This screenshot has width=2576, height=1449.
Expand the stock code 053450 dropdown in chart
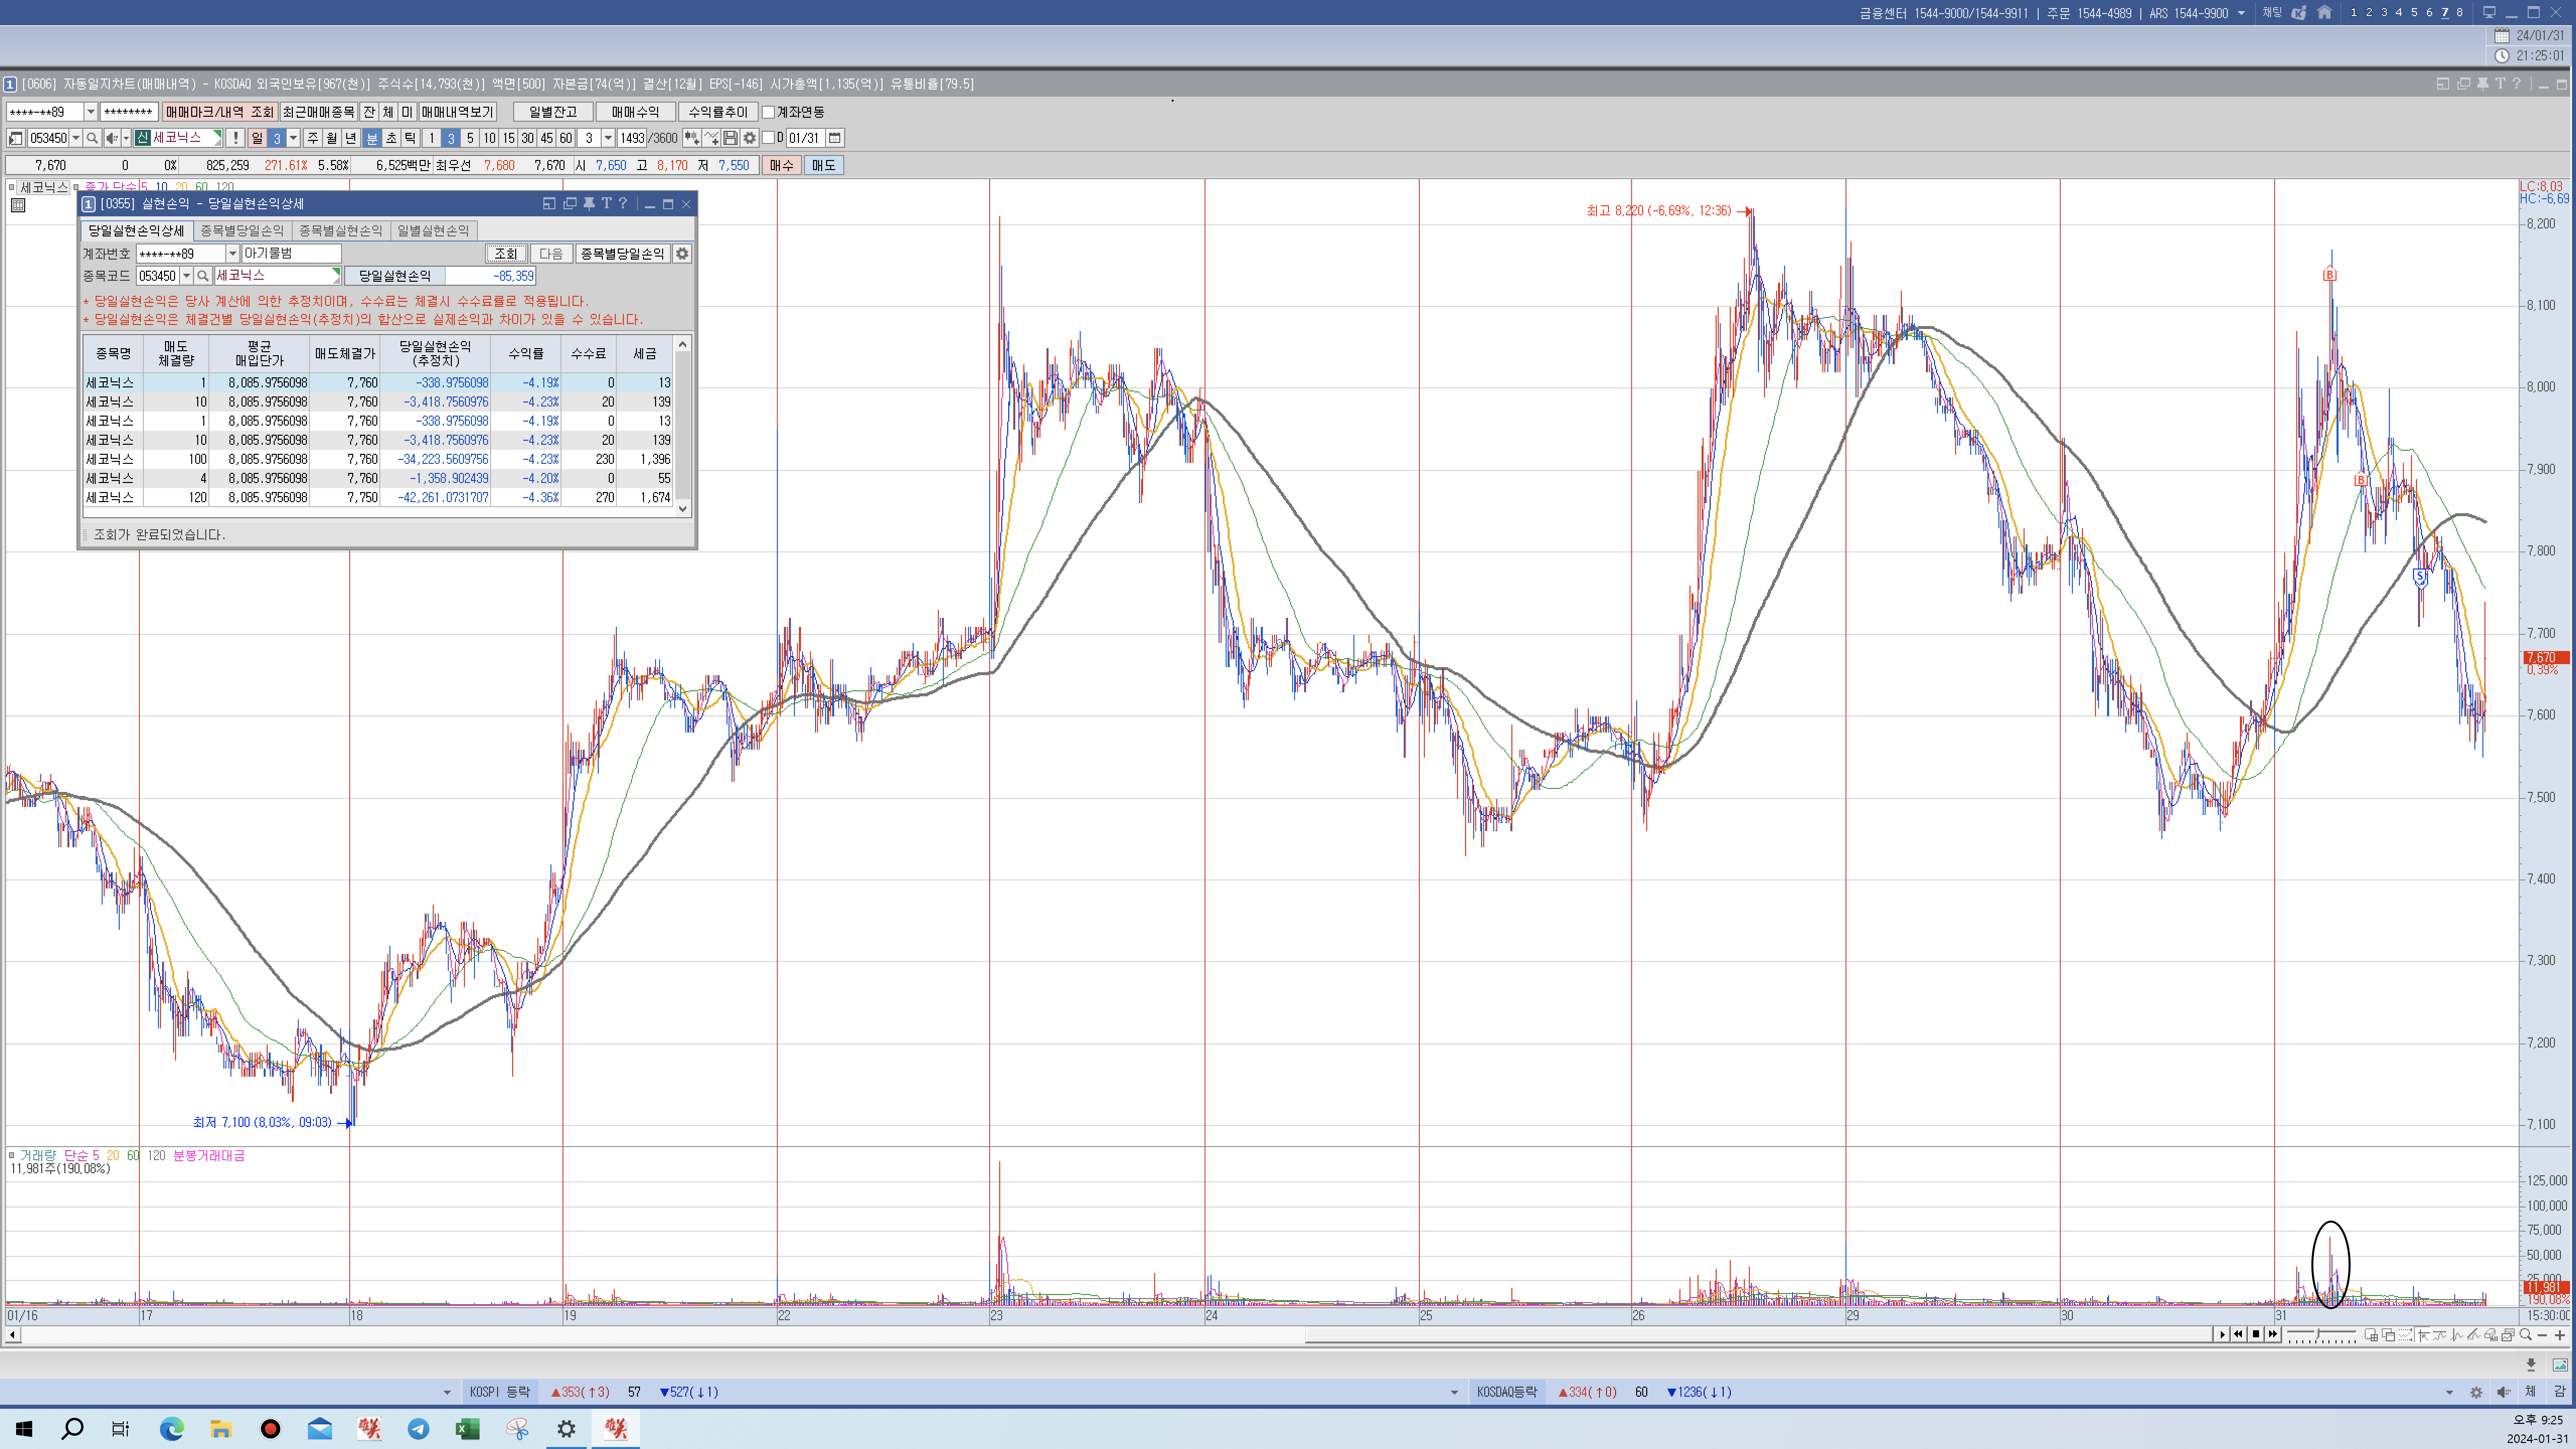[x=76, y=138]
